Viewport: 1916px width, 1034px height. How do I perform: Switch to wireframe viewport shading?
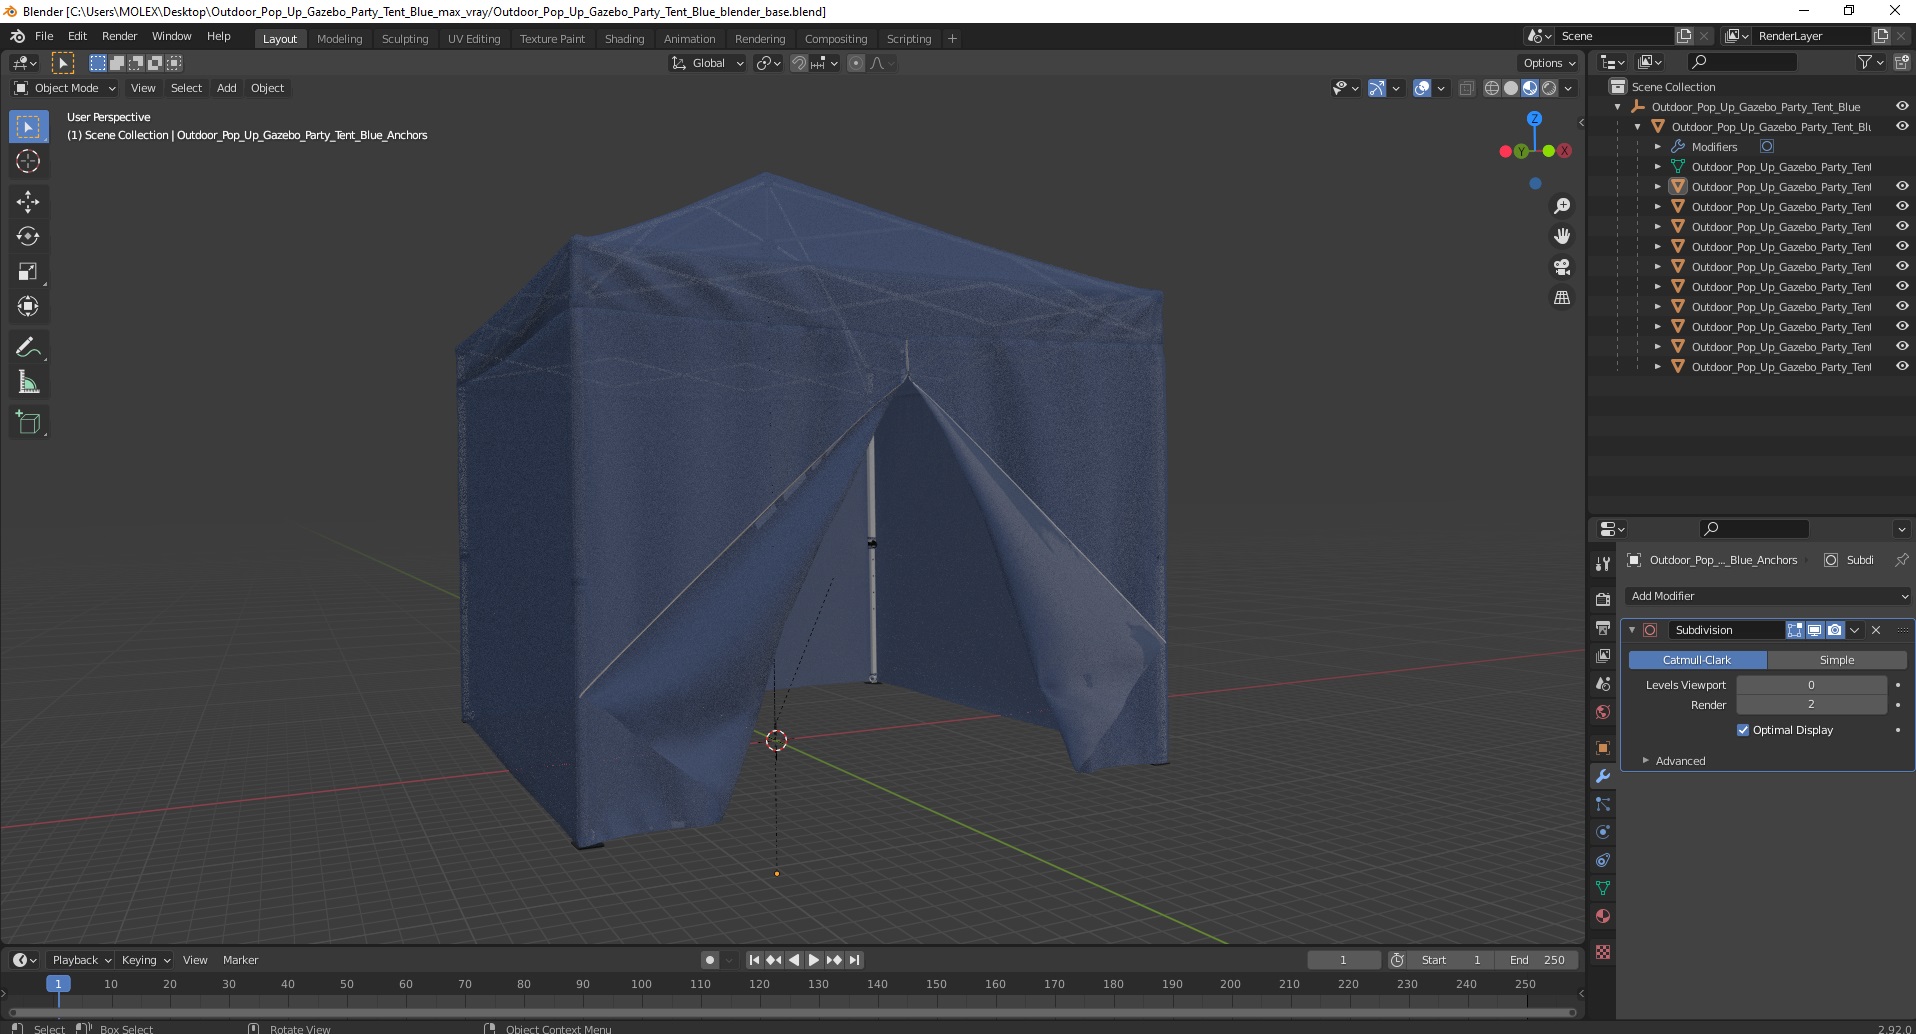coord(1492,88)
